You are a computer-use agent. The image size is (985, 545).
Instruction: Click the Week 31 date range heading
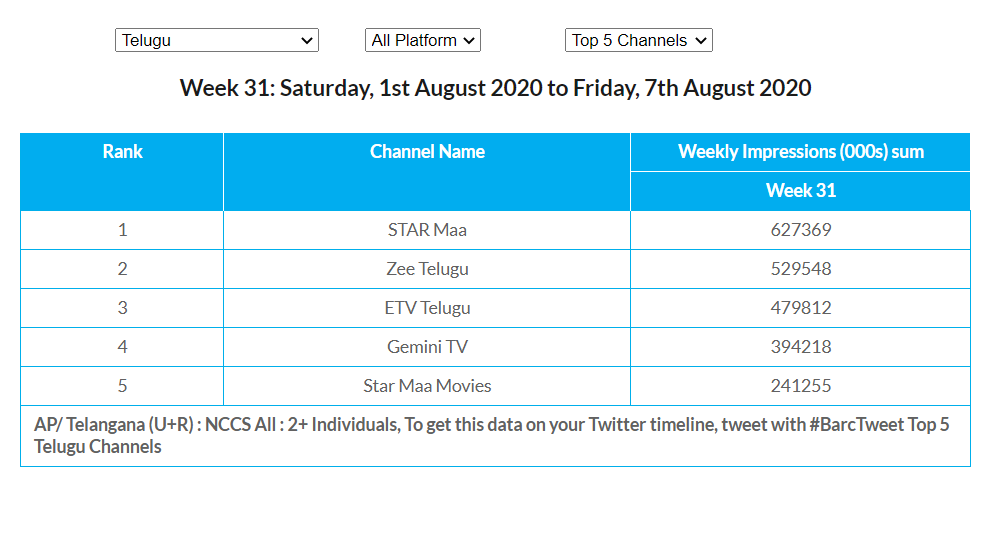click(x=495, y=88)
